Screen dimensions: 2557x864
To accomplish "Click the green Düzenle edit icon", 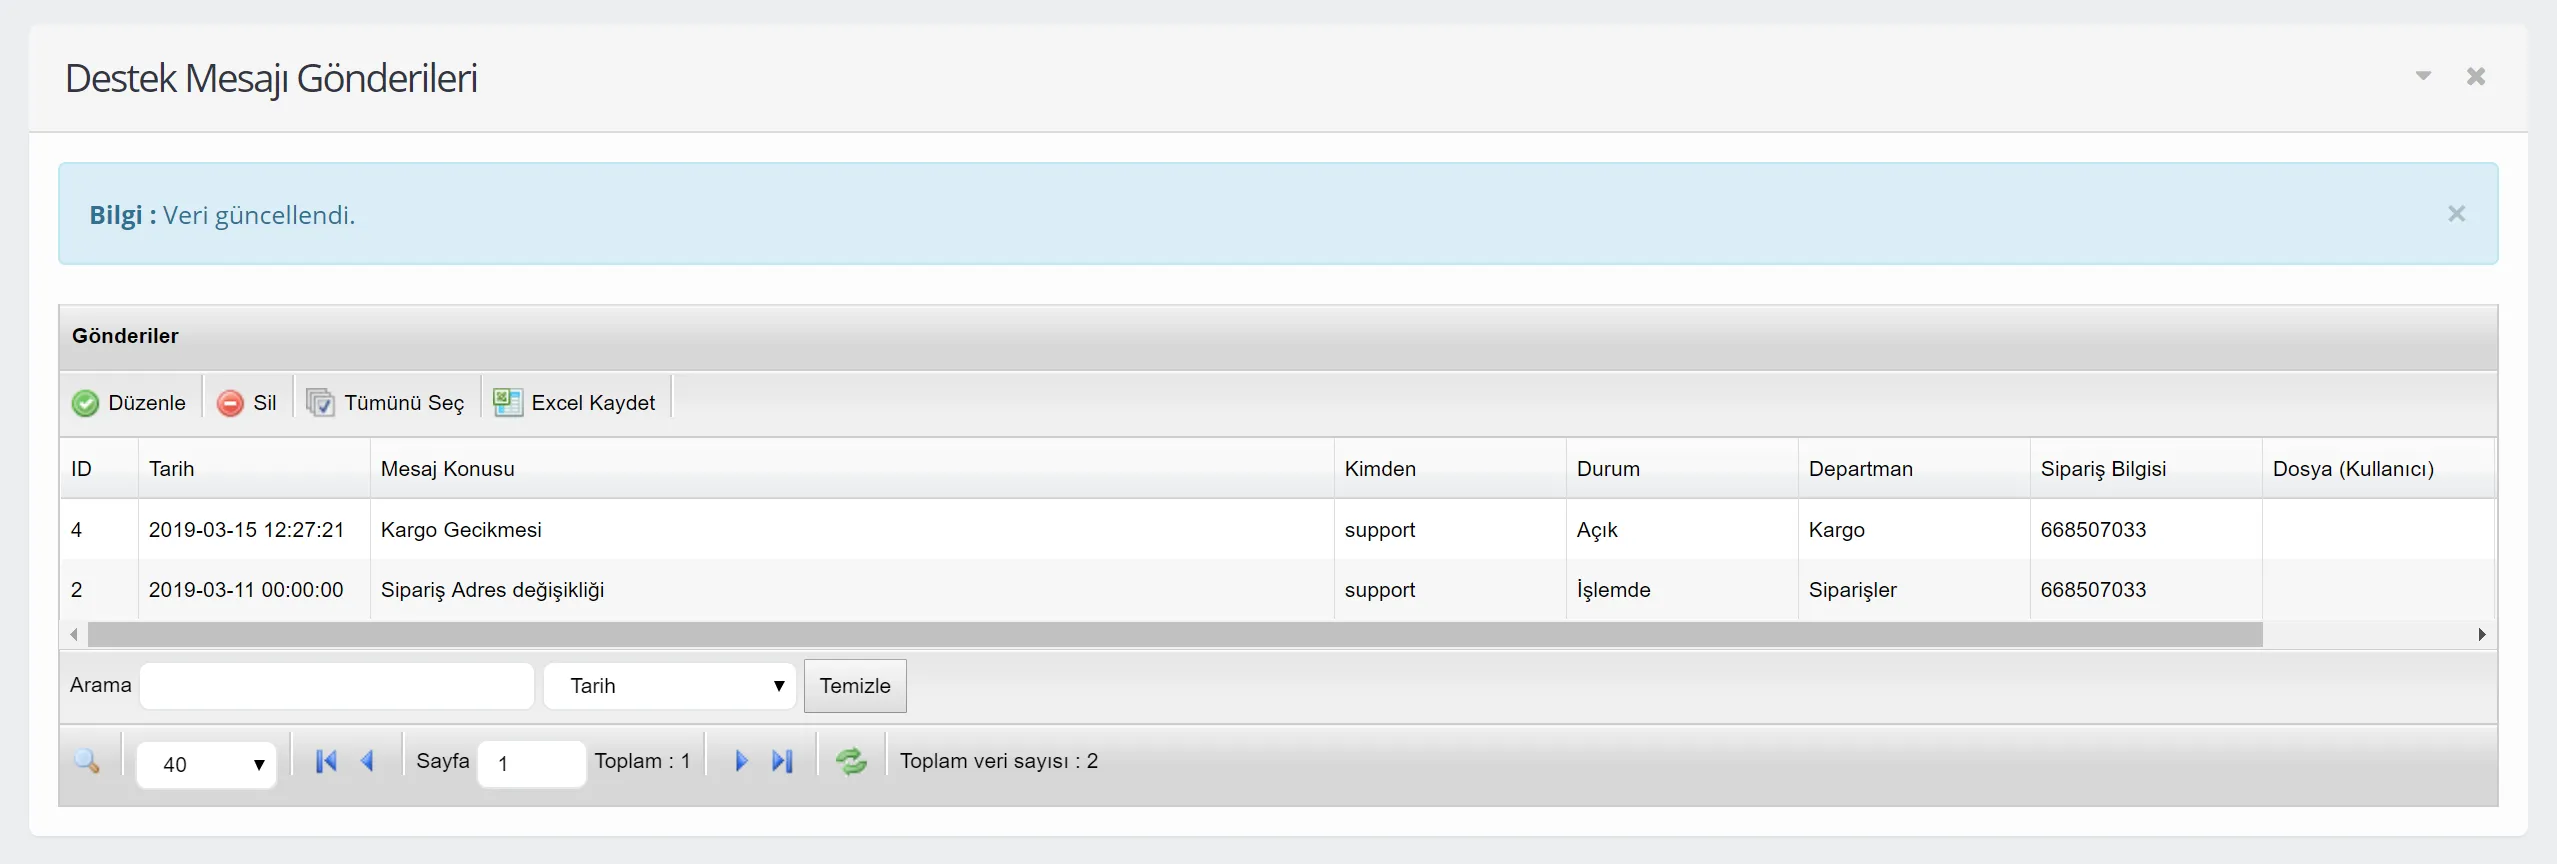I will point(86,403).
